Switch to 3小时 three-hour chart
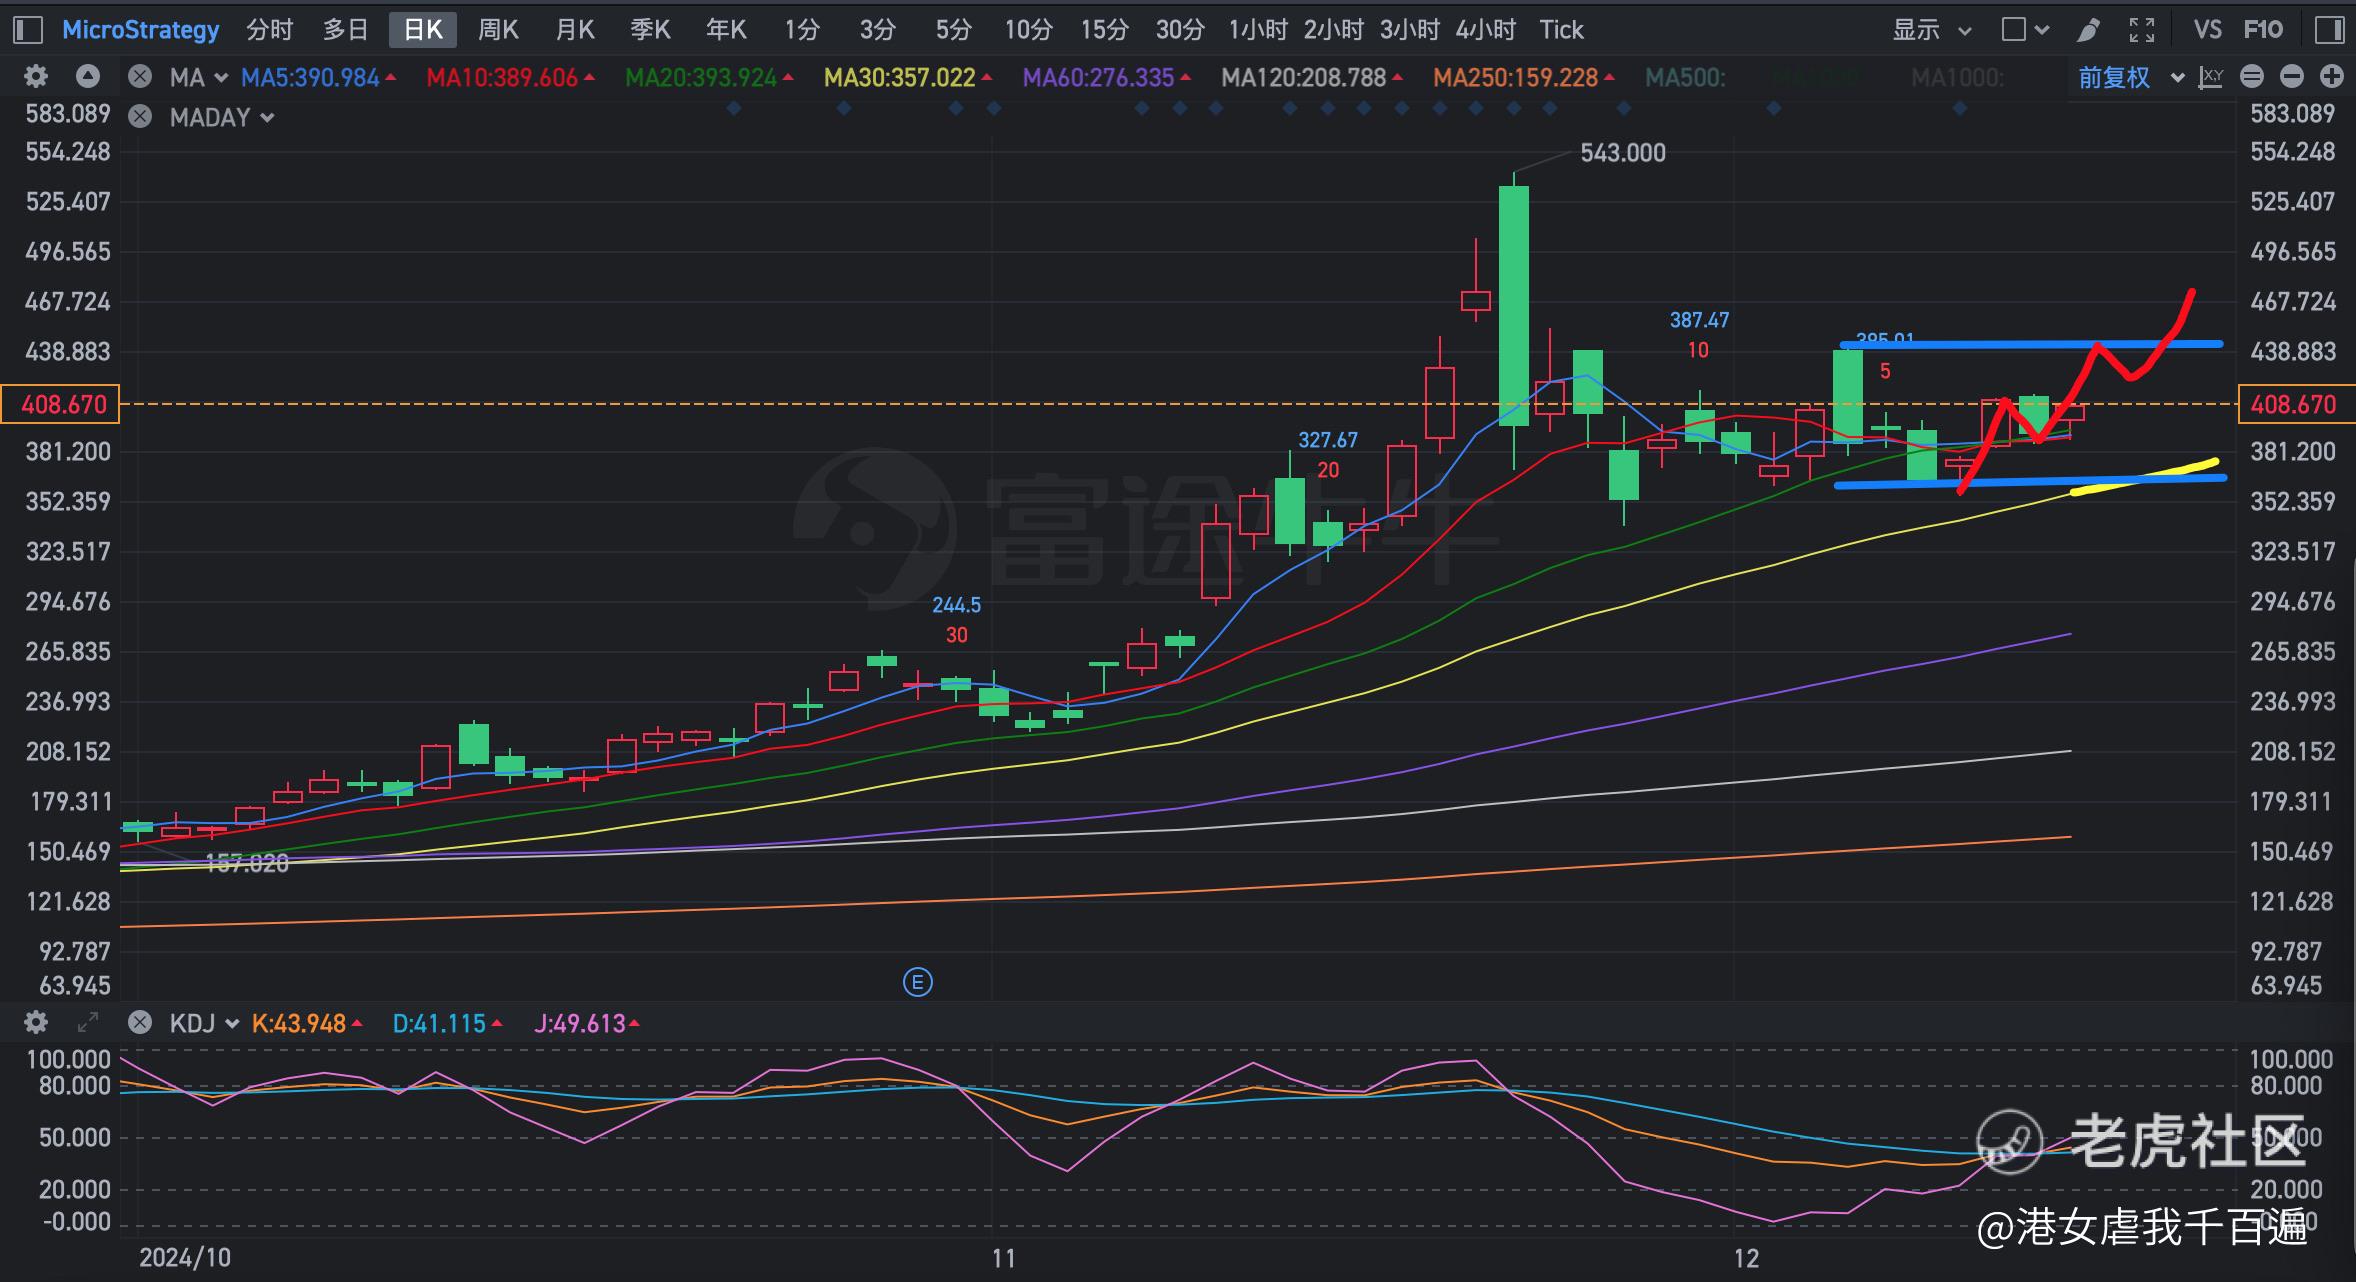 [x=1410, y=30]
